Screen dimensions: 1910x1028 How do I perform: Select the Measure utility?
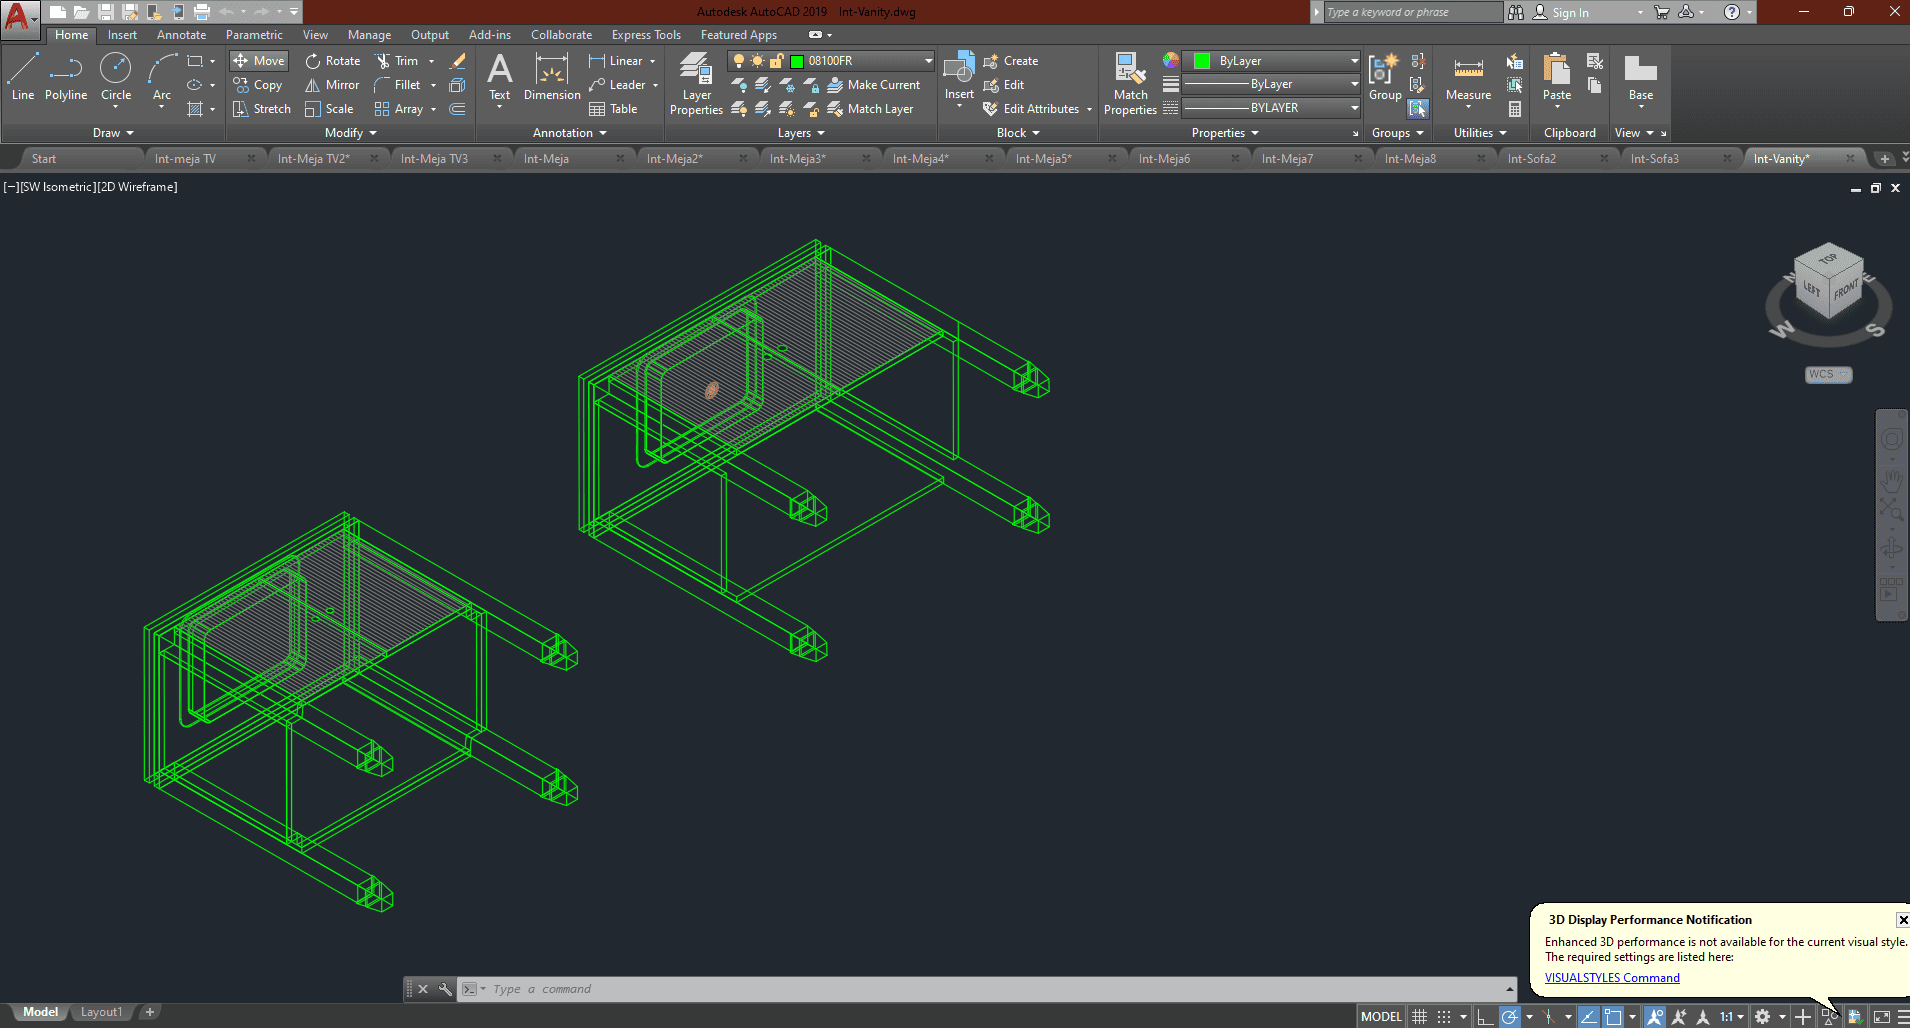point(1468,77)
